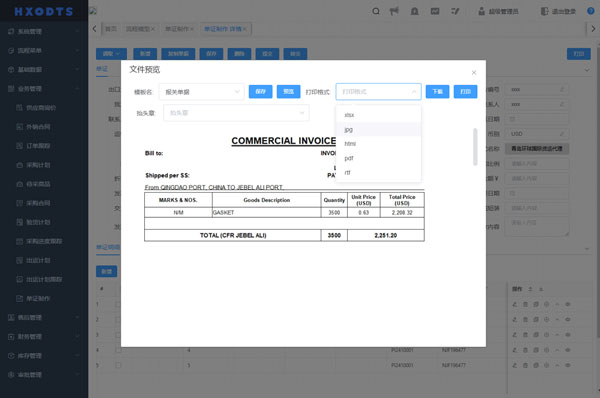This screenshot has height=398, width=600.
Task: Click the broken image icon beside the HXODTS logo
Action: [x=93, y=11]
